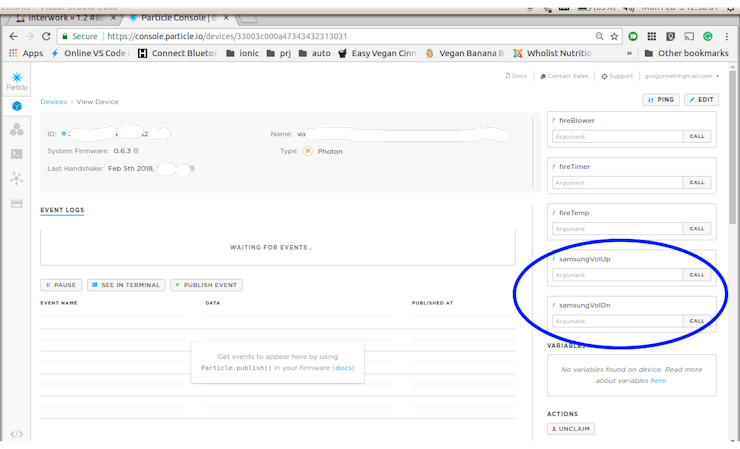
Task: Click the cast screen extension icon
Action: click(x=689, y=36)
